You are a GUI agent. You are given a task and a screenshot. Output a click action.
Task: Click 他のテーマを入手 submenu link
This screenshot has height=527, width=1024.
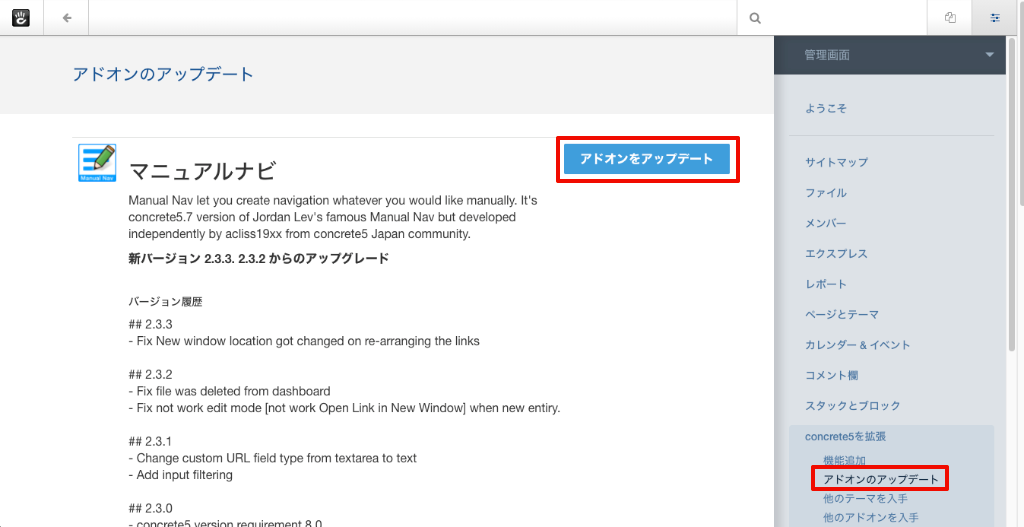click(x=865, y=499)
